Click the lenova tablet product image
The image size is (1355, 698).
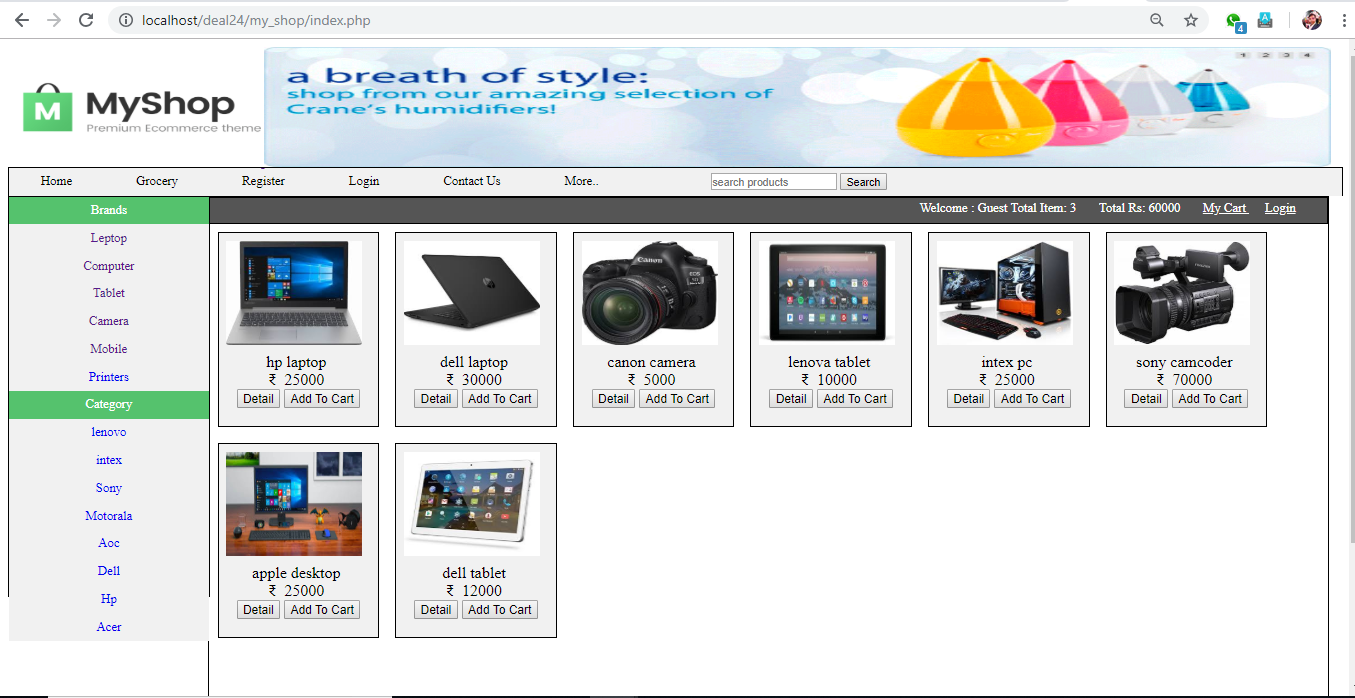tap(827, 293)
